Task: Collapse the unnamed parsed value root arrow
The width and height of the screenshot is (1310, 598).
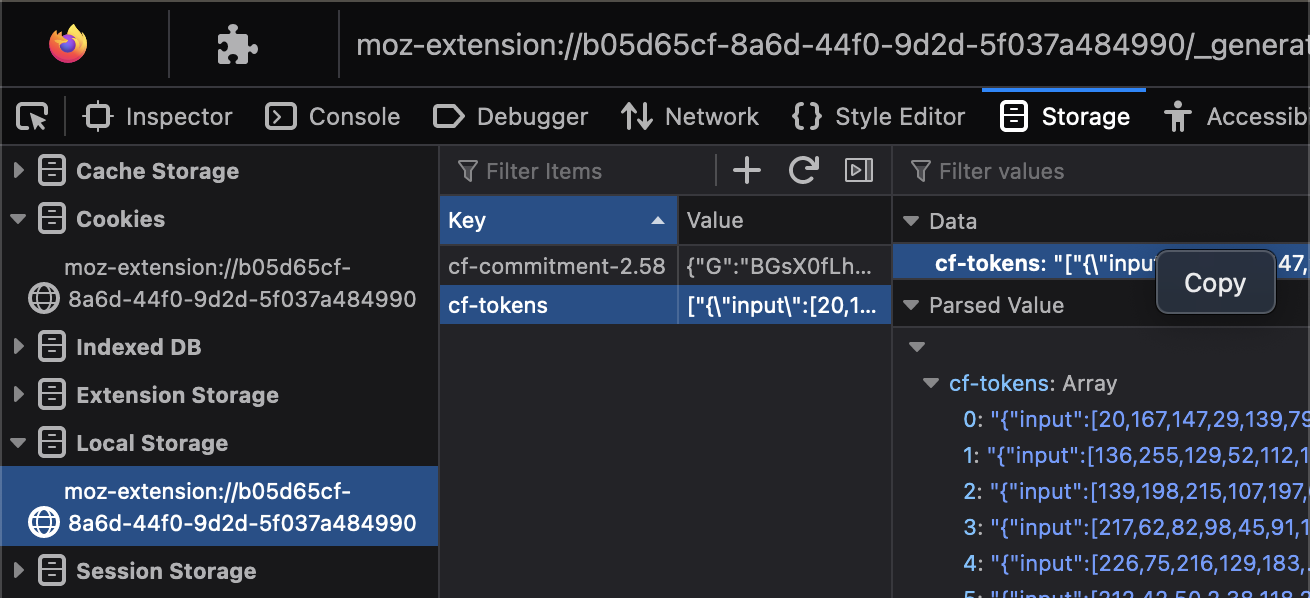Action: 916,347
